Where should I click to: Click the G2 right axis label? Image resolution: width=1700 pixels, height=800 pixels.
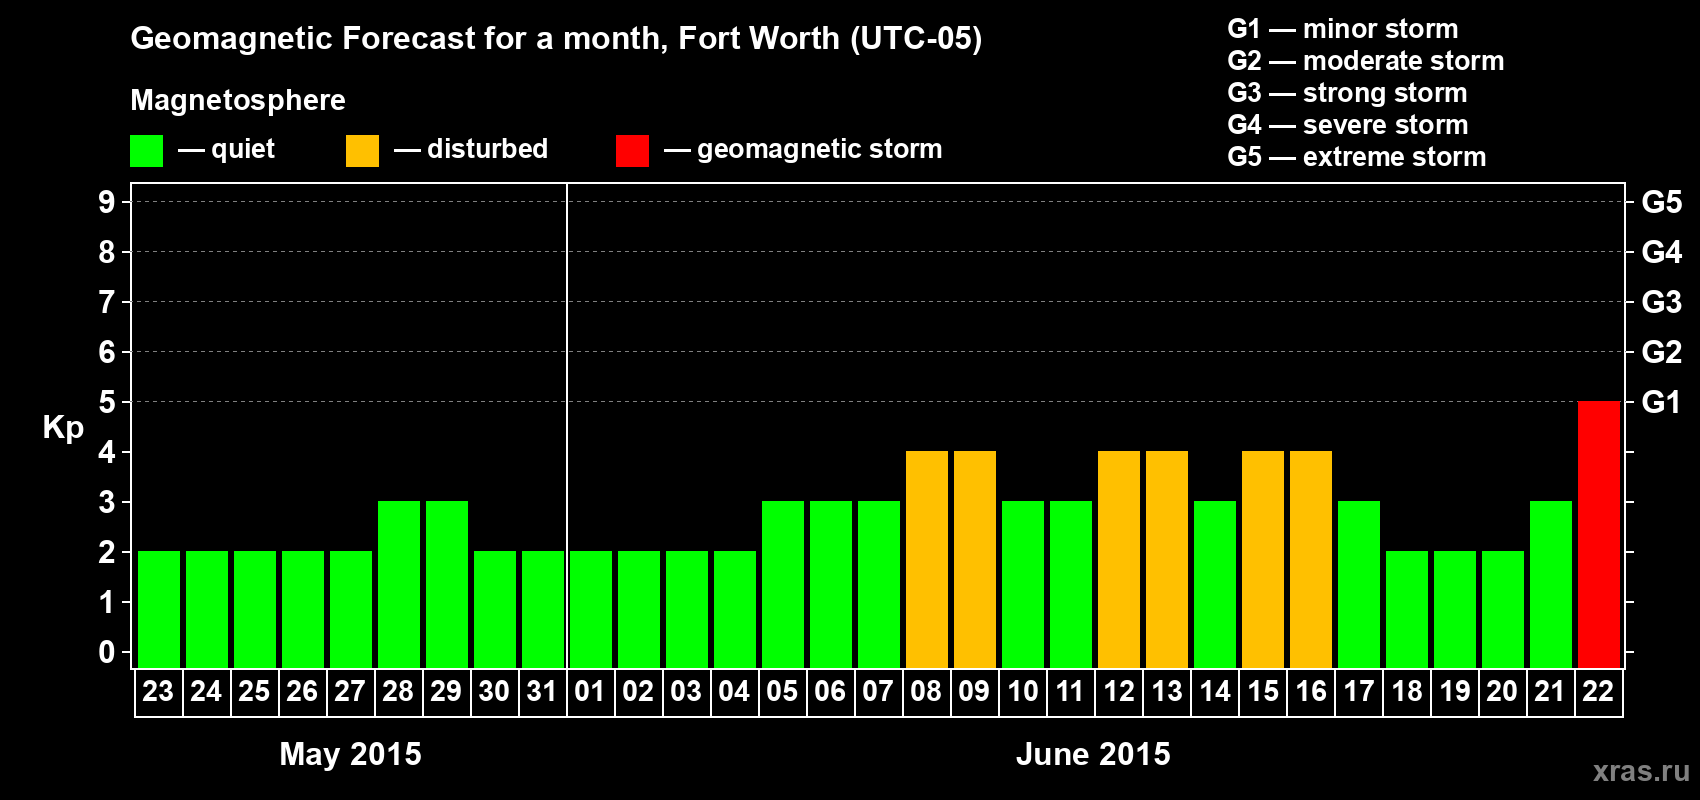(x=1661, y=352)
